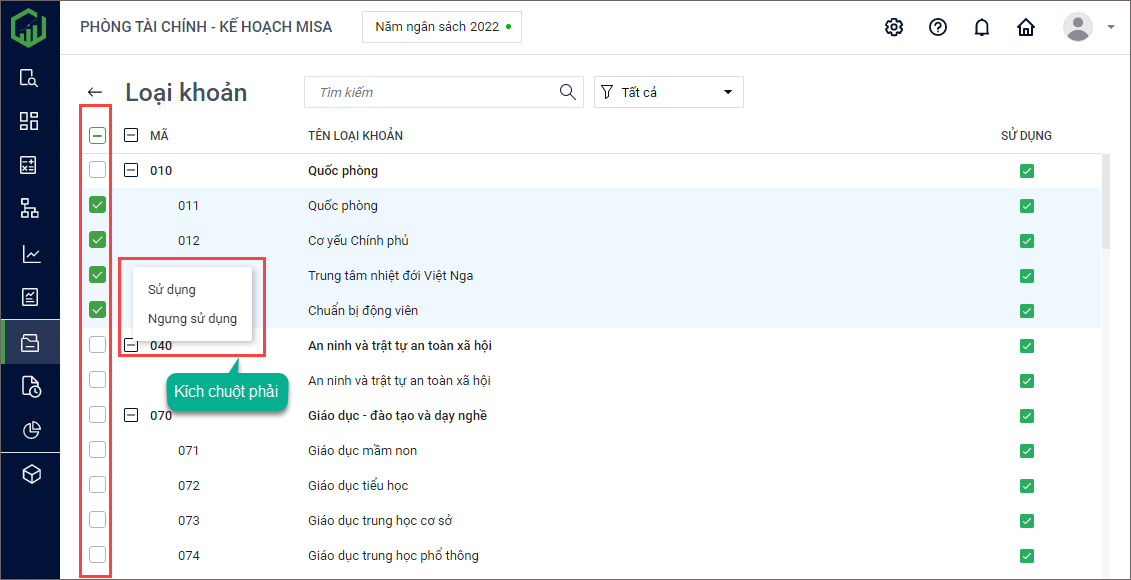
Task: Click the back arrow beside Loại khoản
Action: [95, 92]
